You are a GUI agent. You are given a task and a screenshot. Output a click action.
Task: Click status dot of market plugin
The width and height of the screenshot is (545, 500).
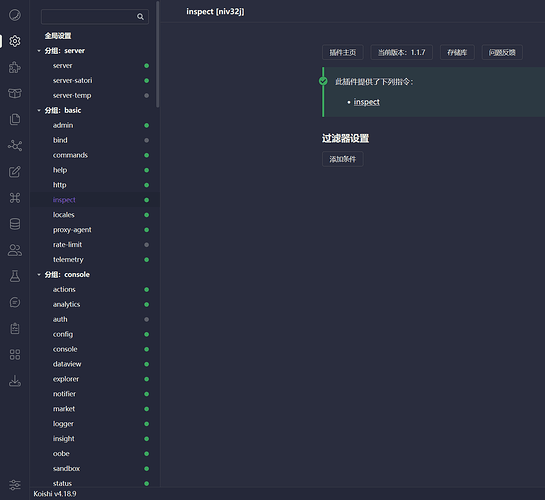146,409
